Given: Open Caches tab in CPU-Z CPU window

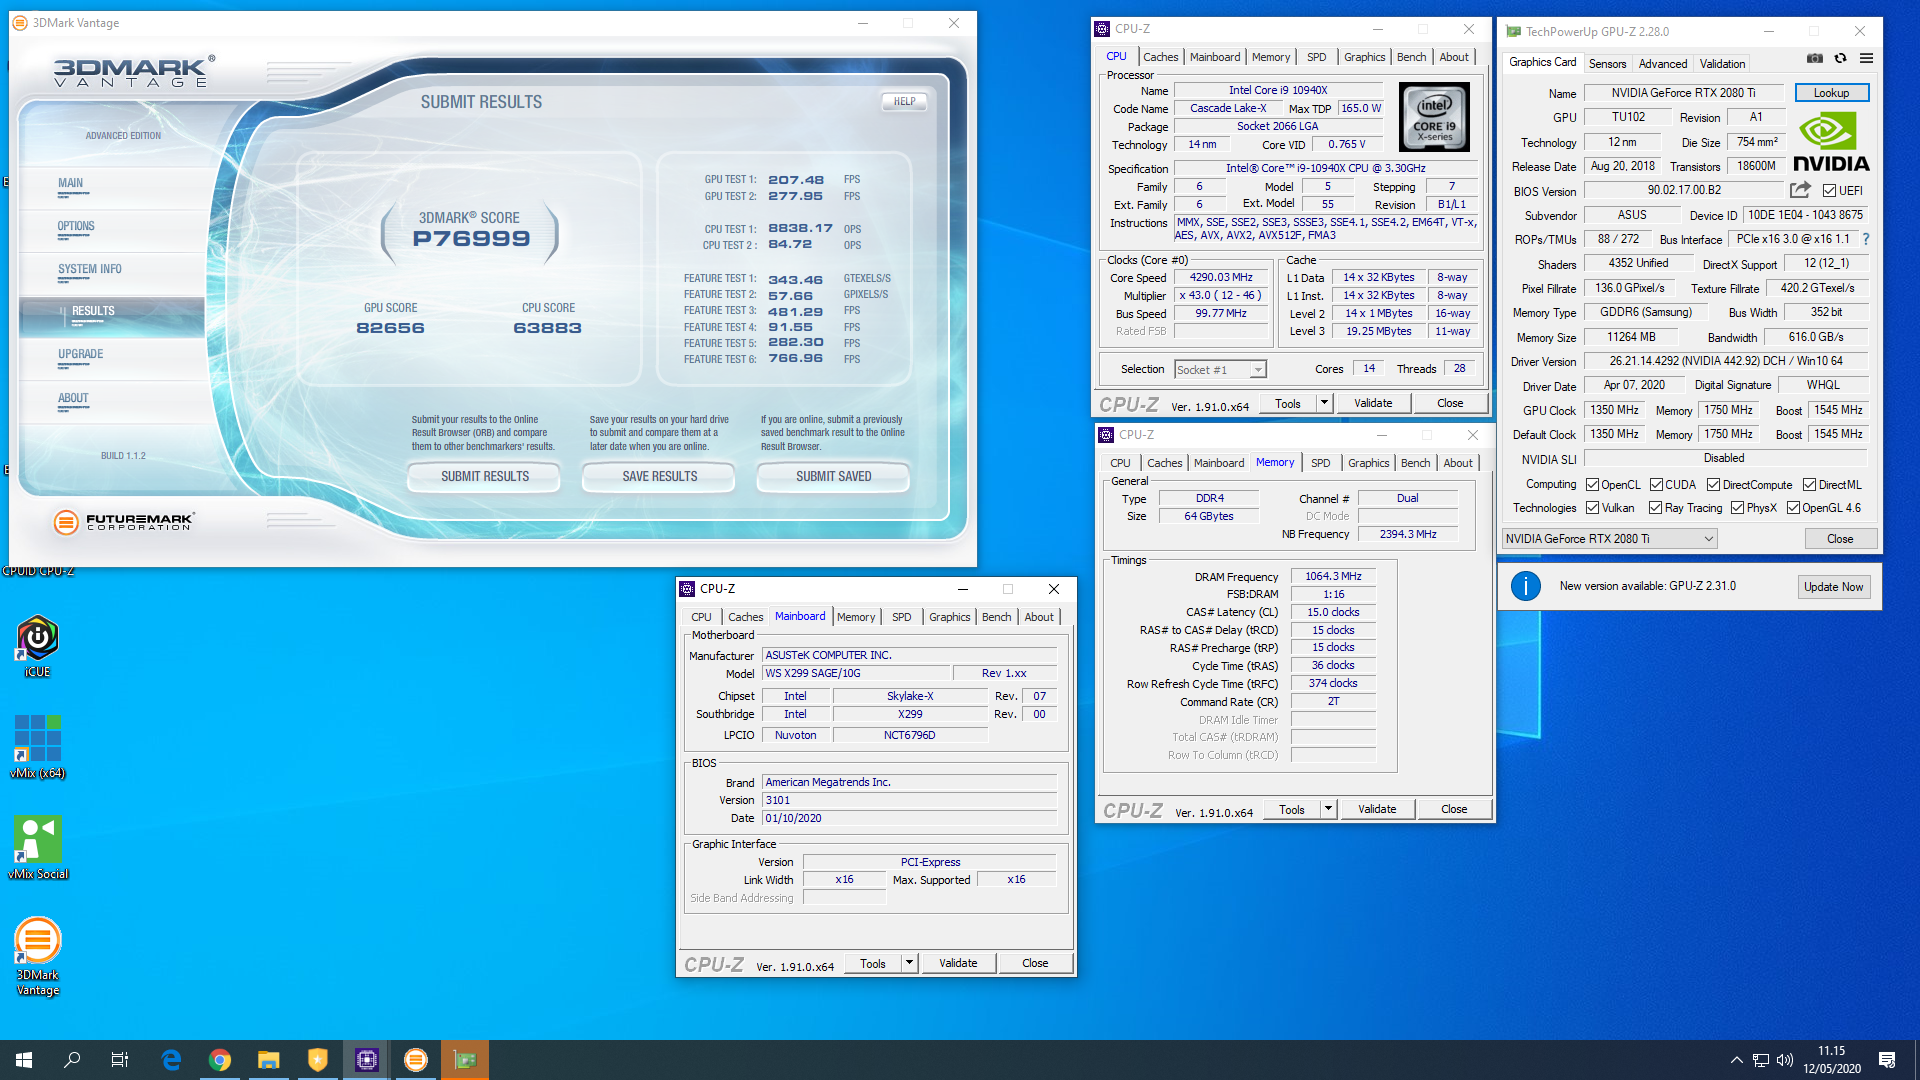Looking at the screenshot, I should pyautogui.click(x=1160, y=57).
